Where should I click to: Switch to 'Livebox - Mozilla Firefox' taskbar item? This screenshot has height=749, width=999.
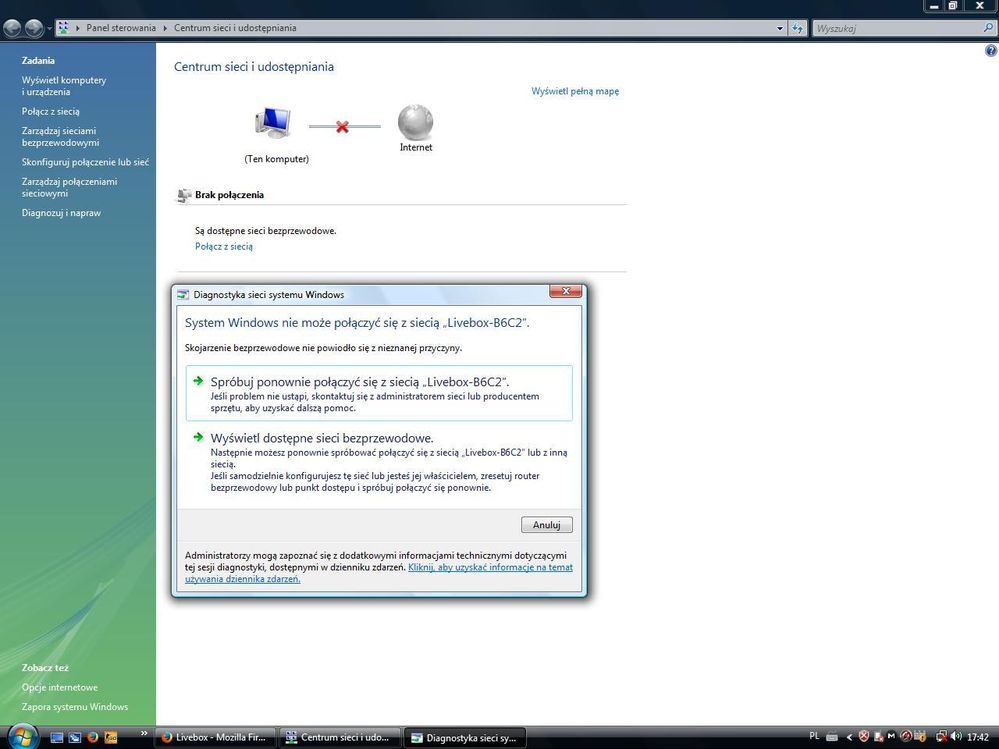(215, 738)
